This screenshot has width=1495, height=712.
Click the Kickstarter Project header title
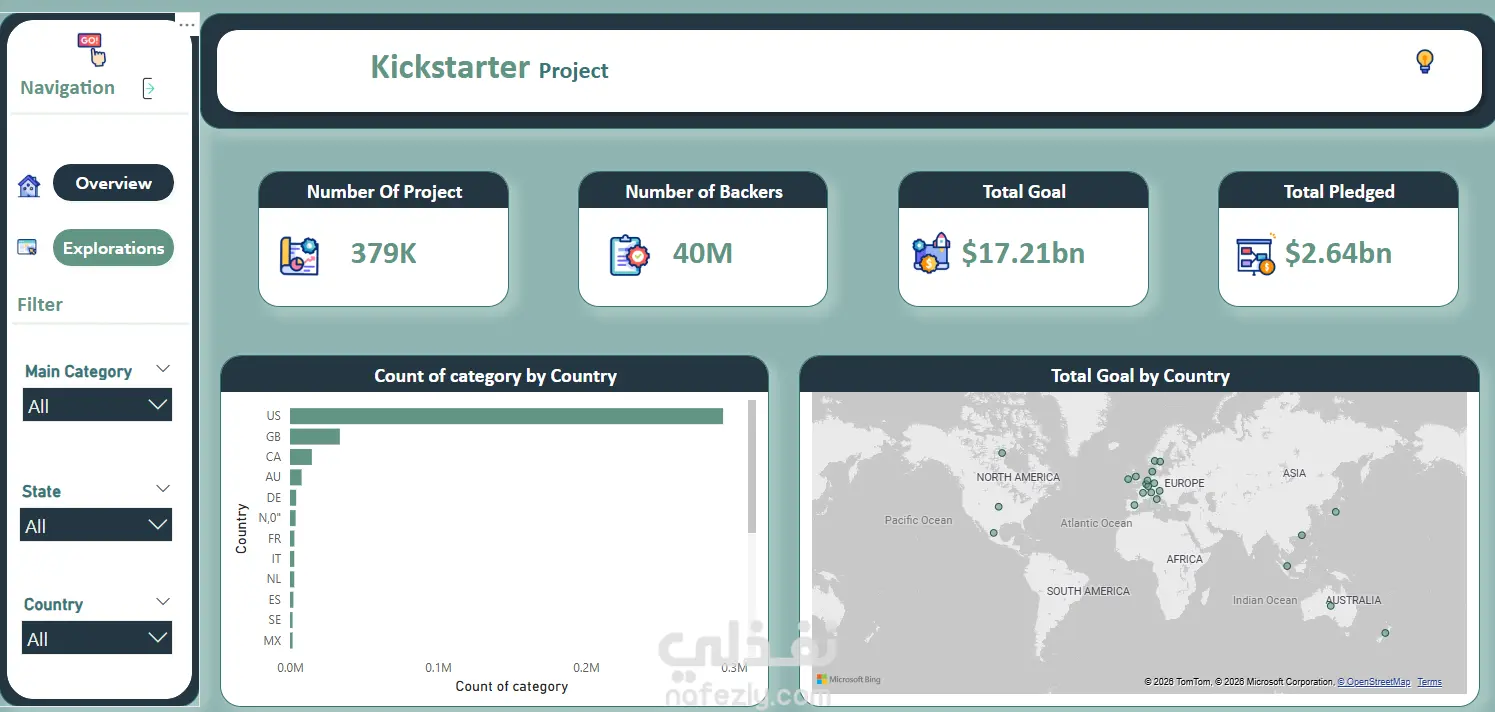click(489, 67)
